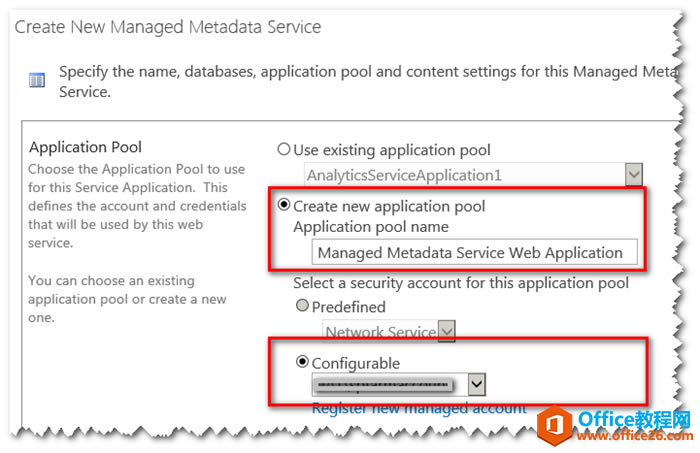Image resolution: width=700 pixels, height=453 pixels.
Task: Click the AnalyticsServiceApplication1 text in the combo box
Action: [x=402, y=176]
